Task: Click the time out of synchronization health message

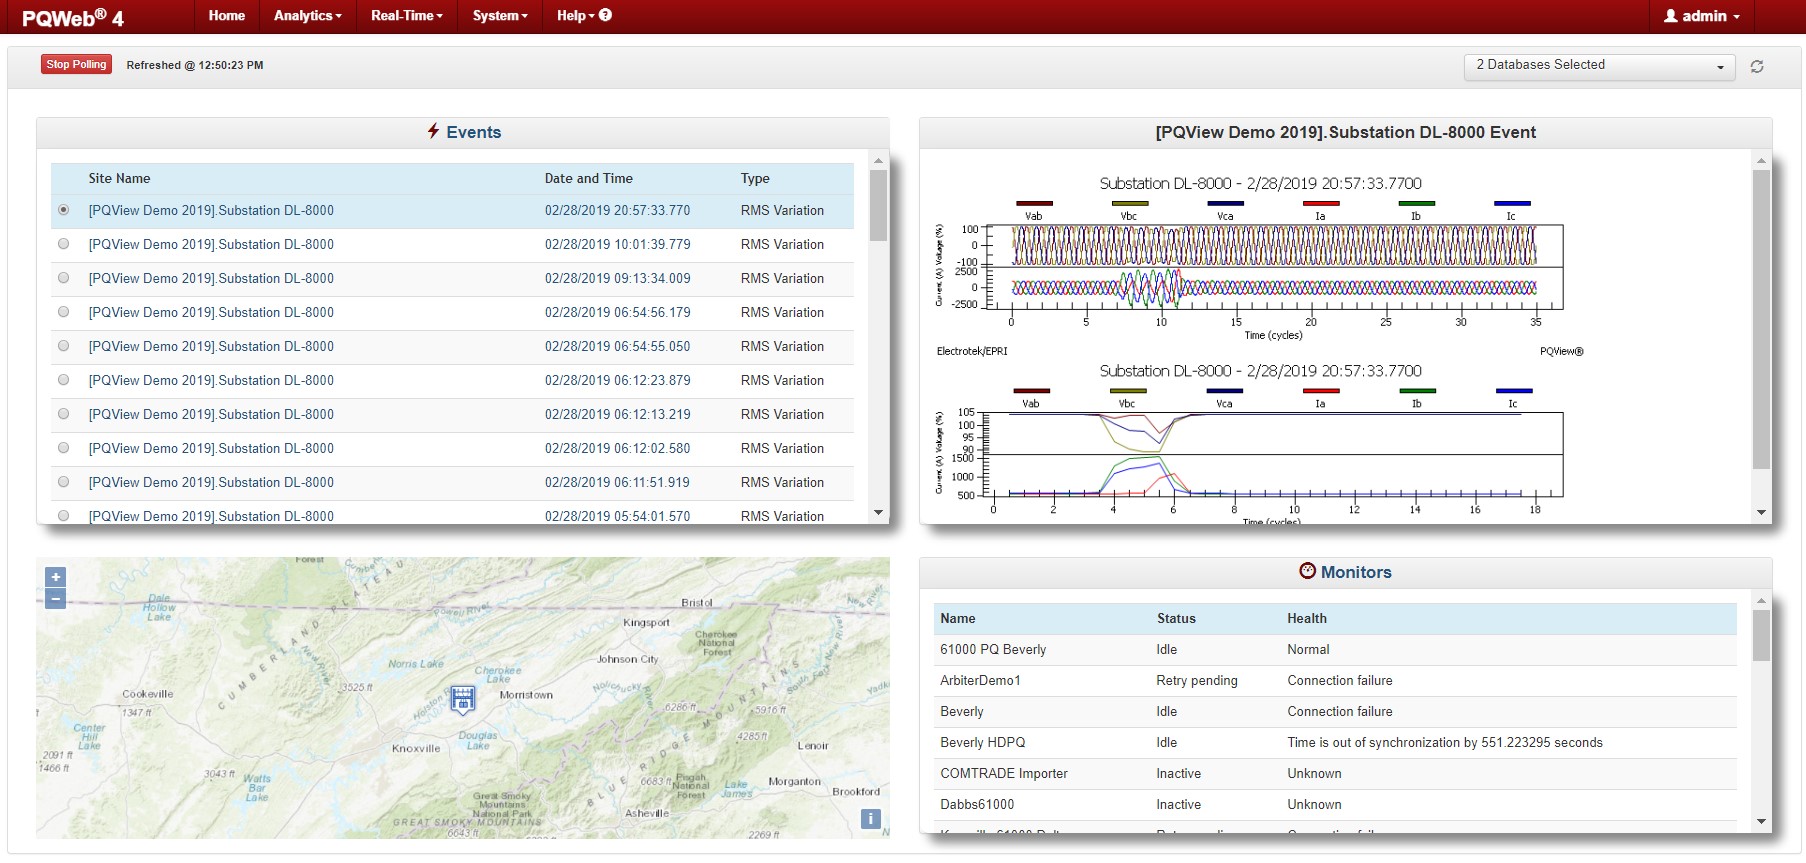Action: (1445, 742)
